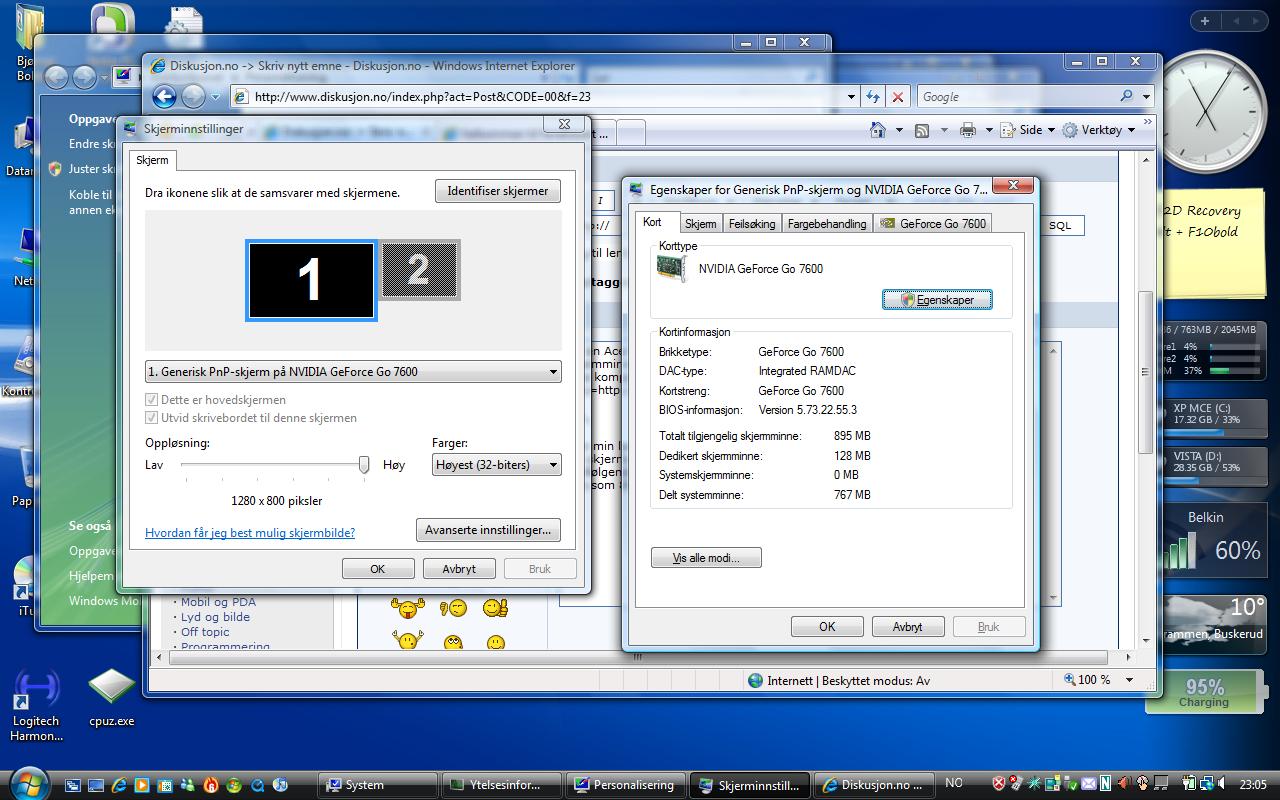Click the analog clock gadget

coord(1215,110)
